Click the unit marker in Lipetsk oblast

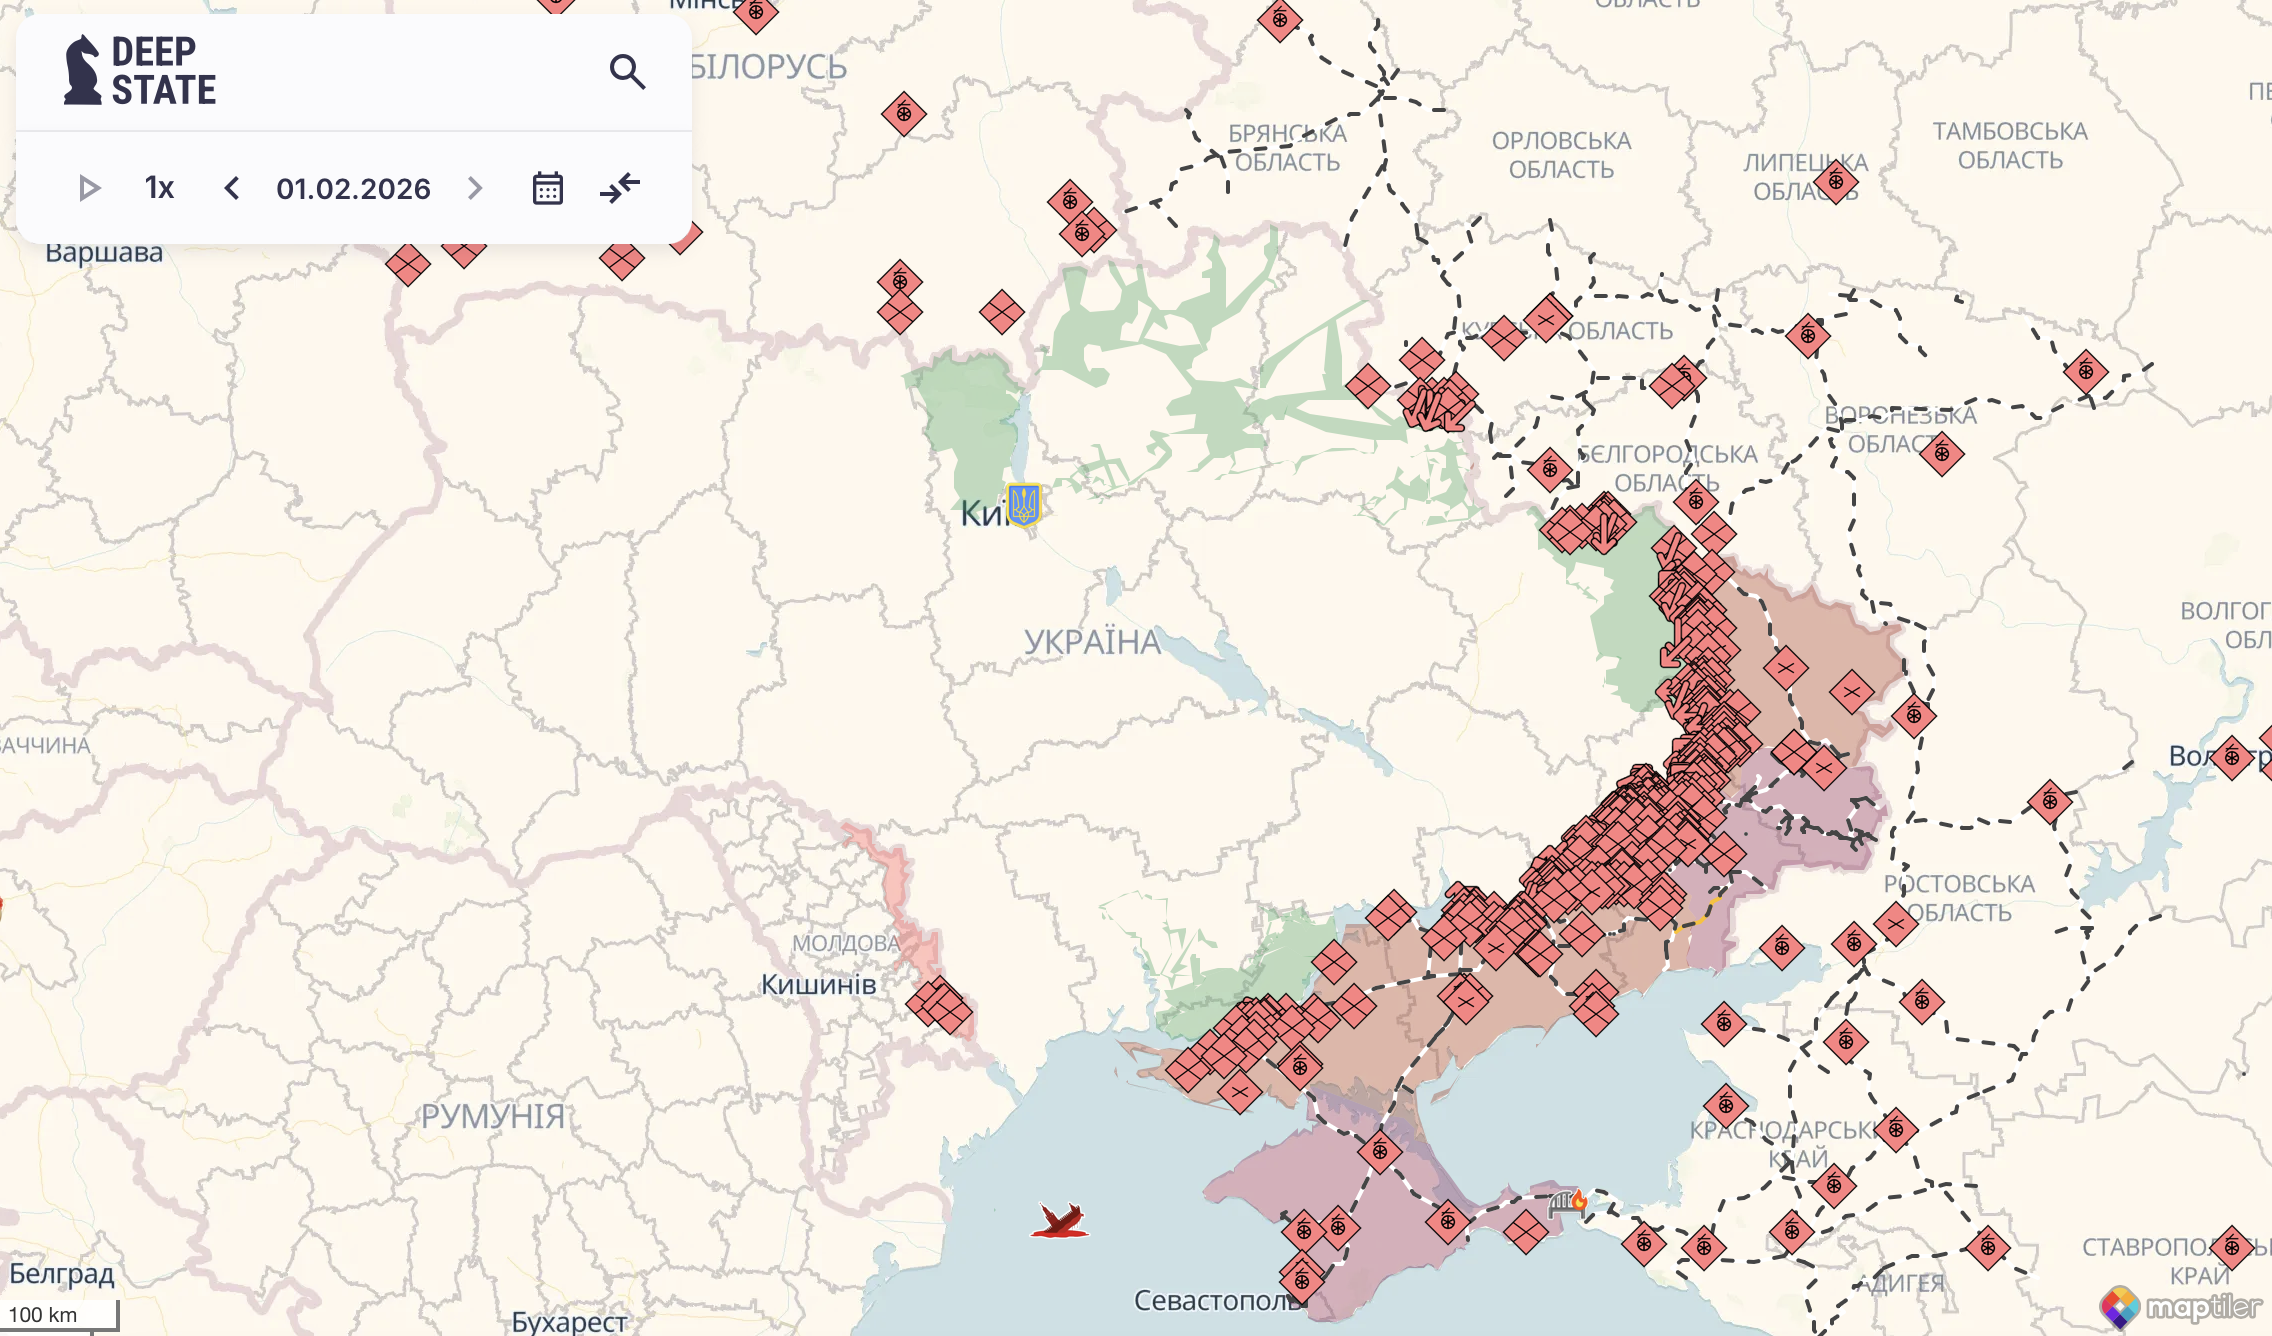pyautogui.click(x=1836, y=182)
